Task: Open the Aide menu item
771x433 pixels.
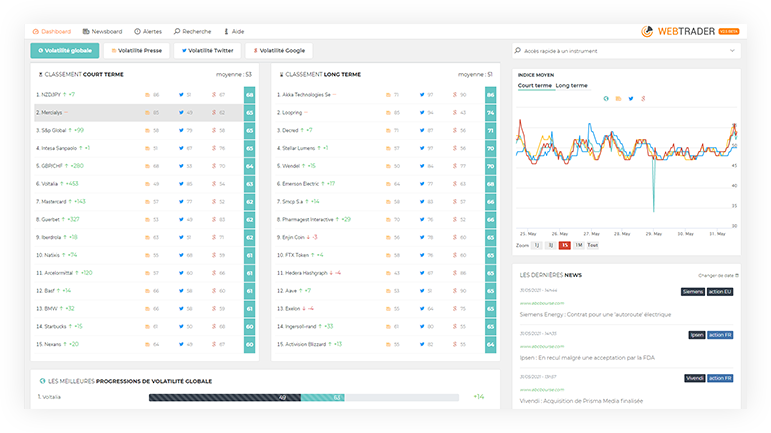Action: click(x=234, y=31)
